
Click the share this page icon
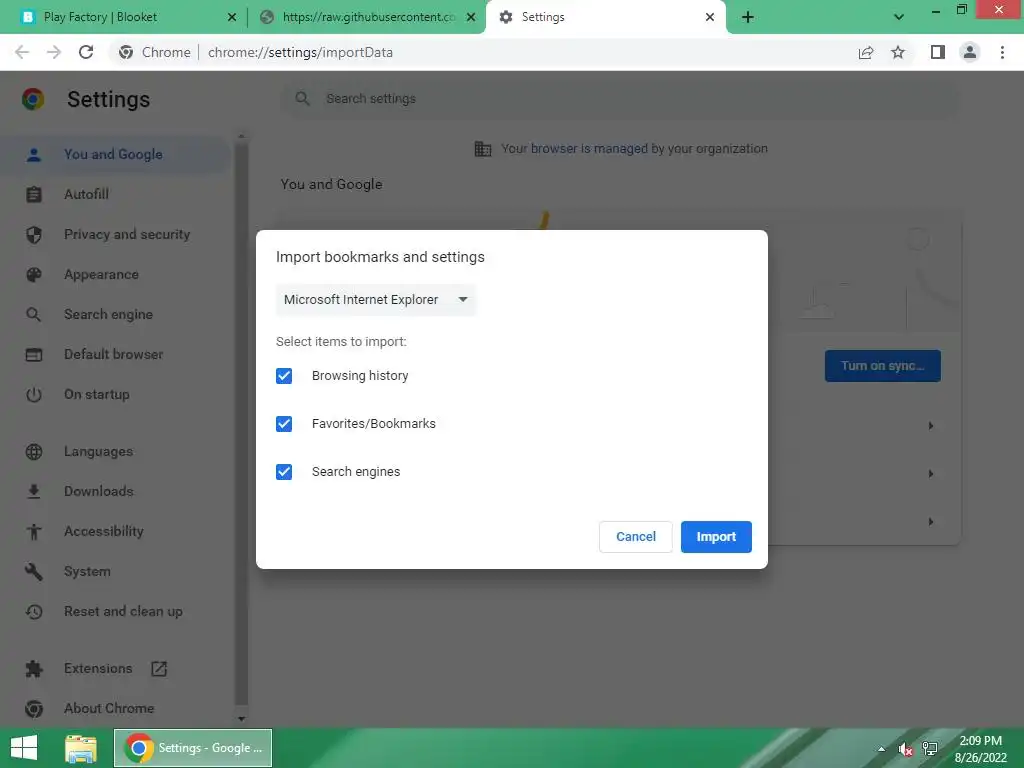tap(866, 52)
